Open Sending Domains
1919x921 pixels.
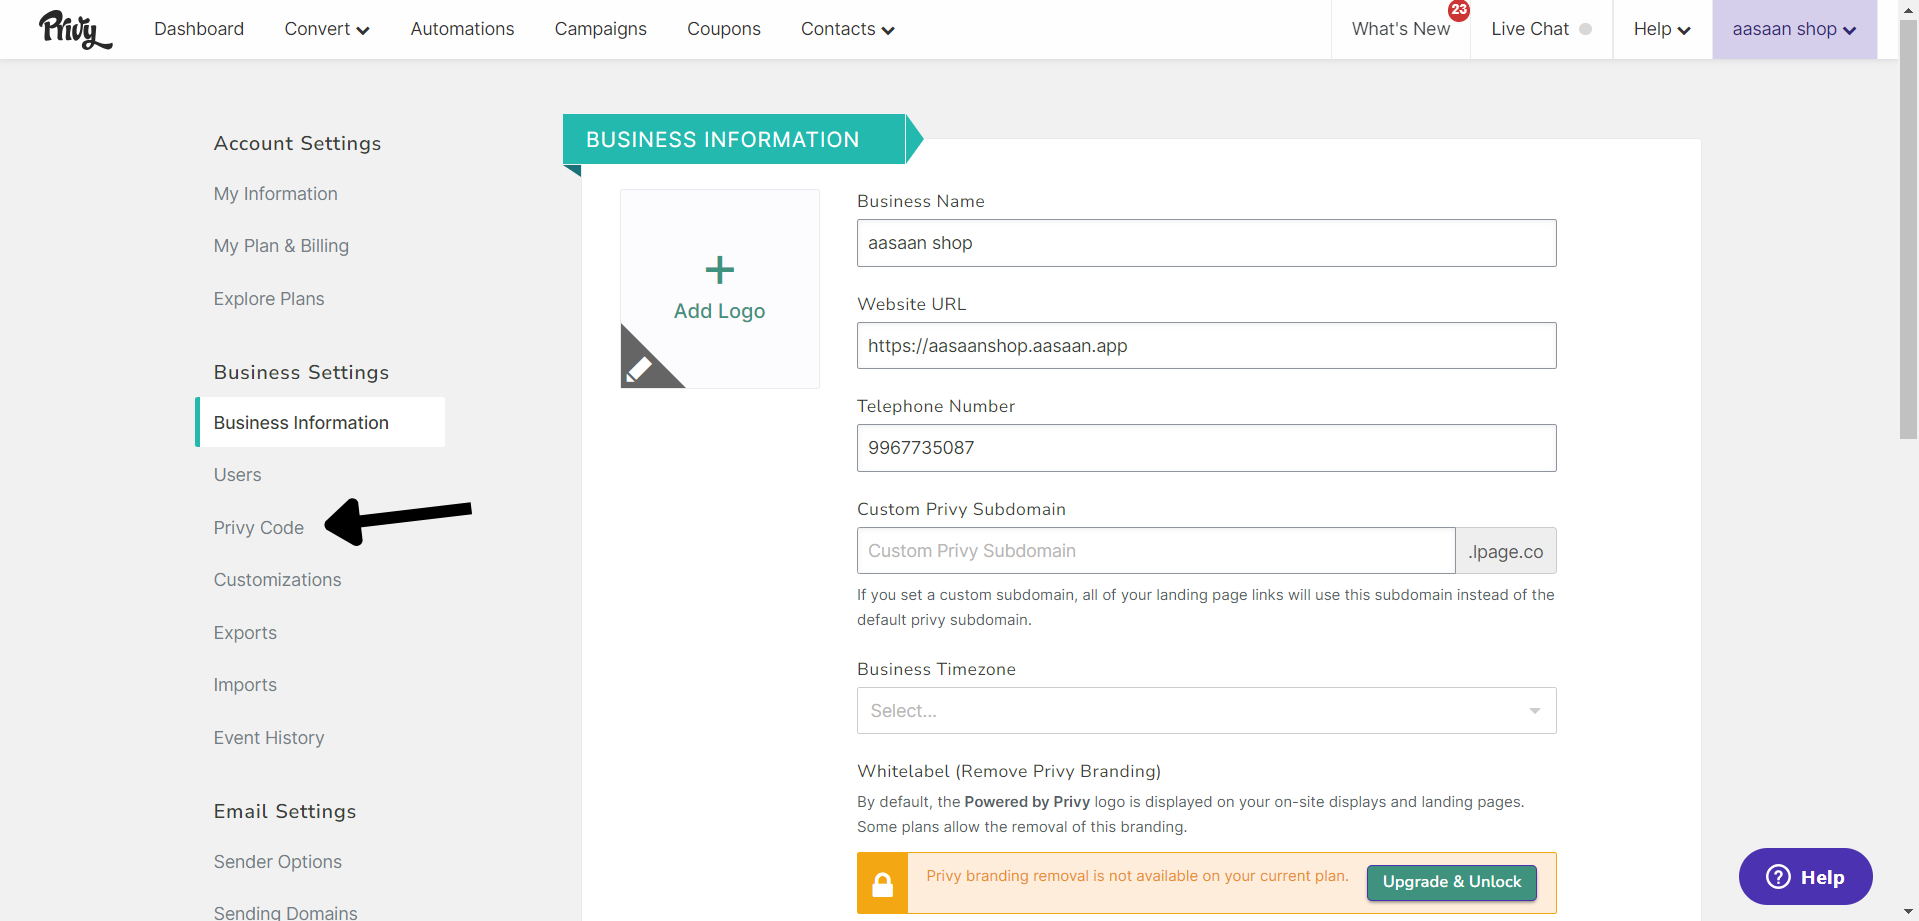point(285,912)
